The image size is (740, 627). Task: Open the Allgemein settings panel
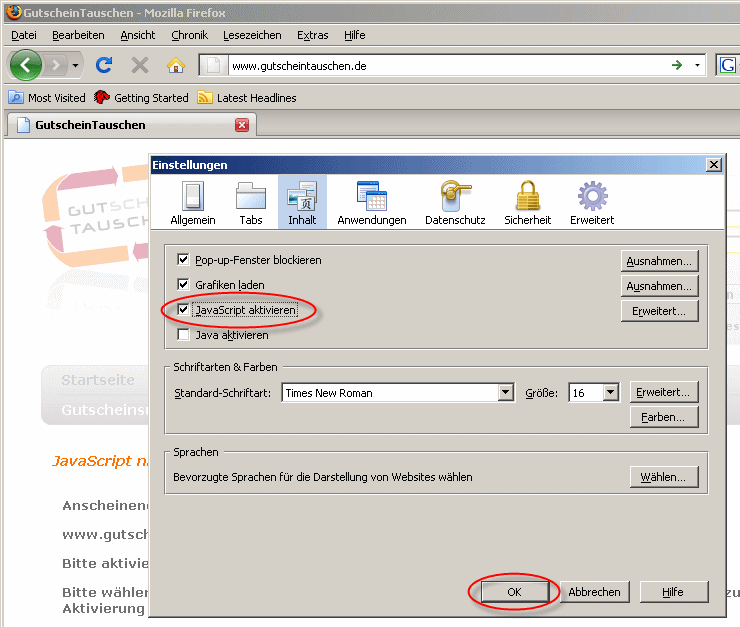193,203
